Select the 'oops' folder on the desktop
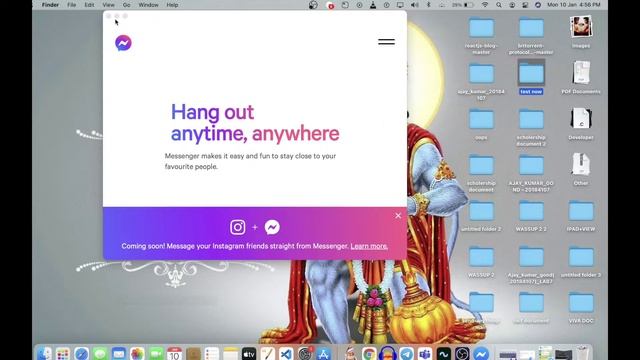 pyautogui.click(x=481, y=124)
